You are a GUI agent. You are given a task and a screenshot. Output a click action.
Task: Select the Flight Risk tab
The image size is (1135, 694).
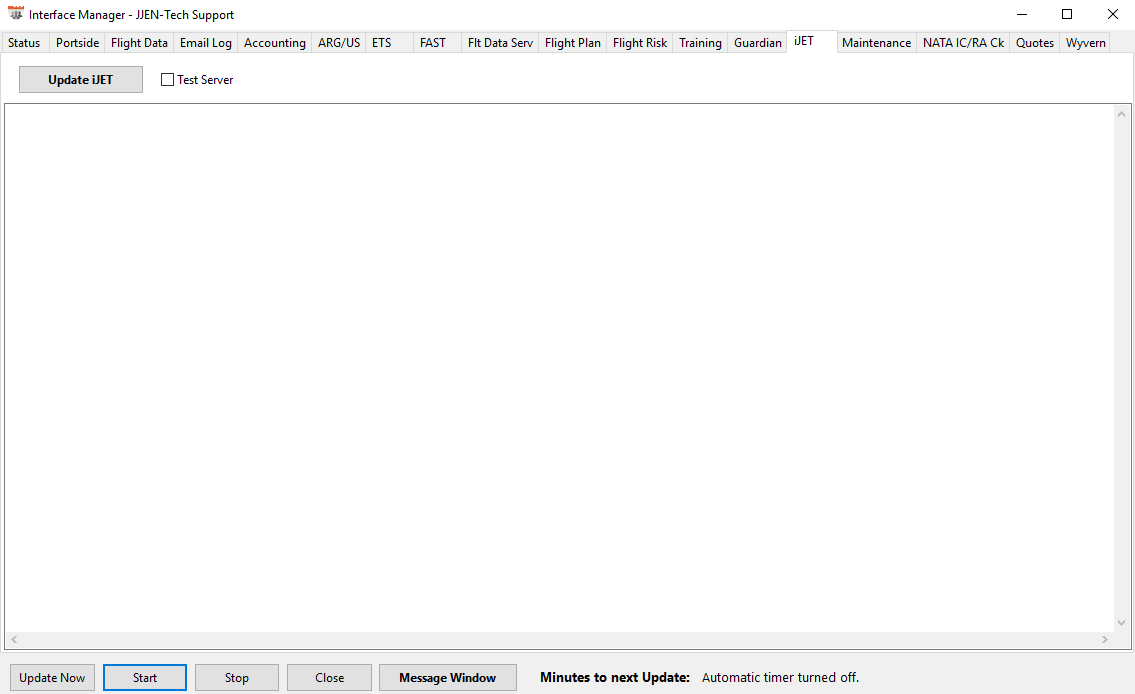(640, 43)
